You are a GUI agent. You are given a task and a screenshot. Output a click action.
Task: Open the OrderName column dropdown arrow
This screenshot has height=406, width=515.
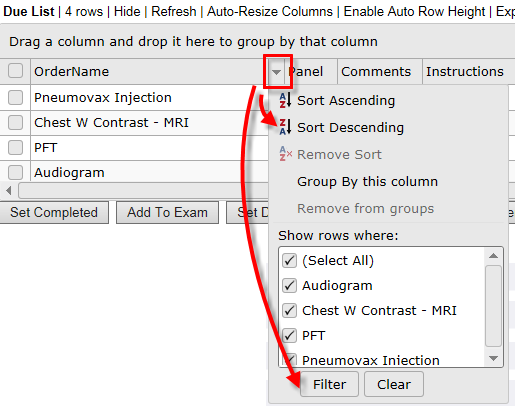tap(276, 72)
